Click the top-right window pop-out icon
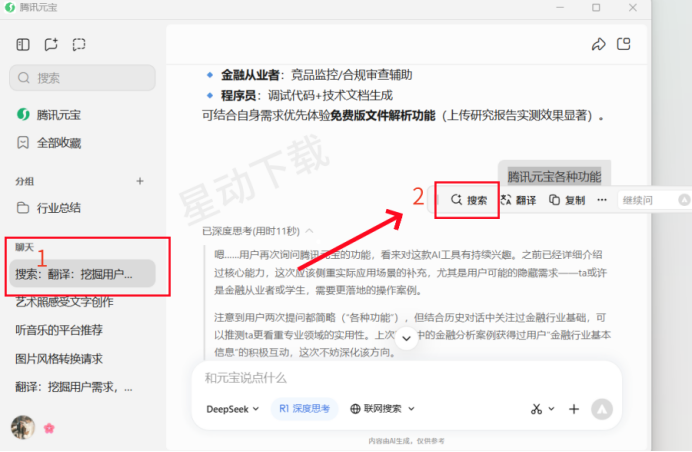The width and height of the screenshot is (692, 452). tap(624, 44)
